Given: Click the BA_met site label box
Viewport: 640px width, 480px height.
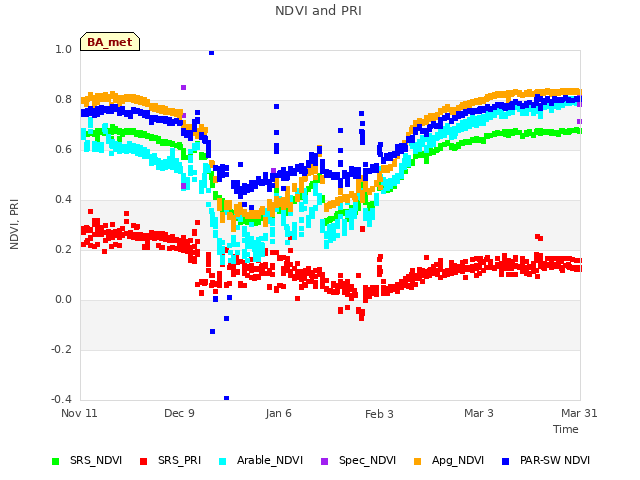Looking at the screenshot, I should [x=110, y=42].
